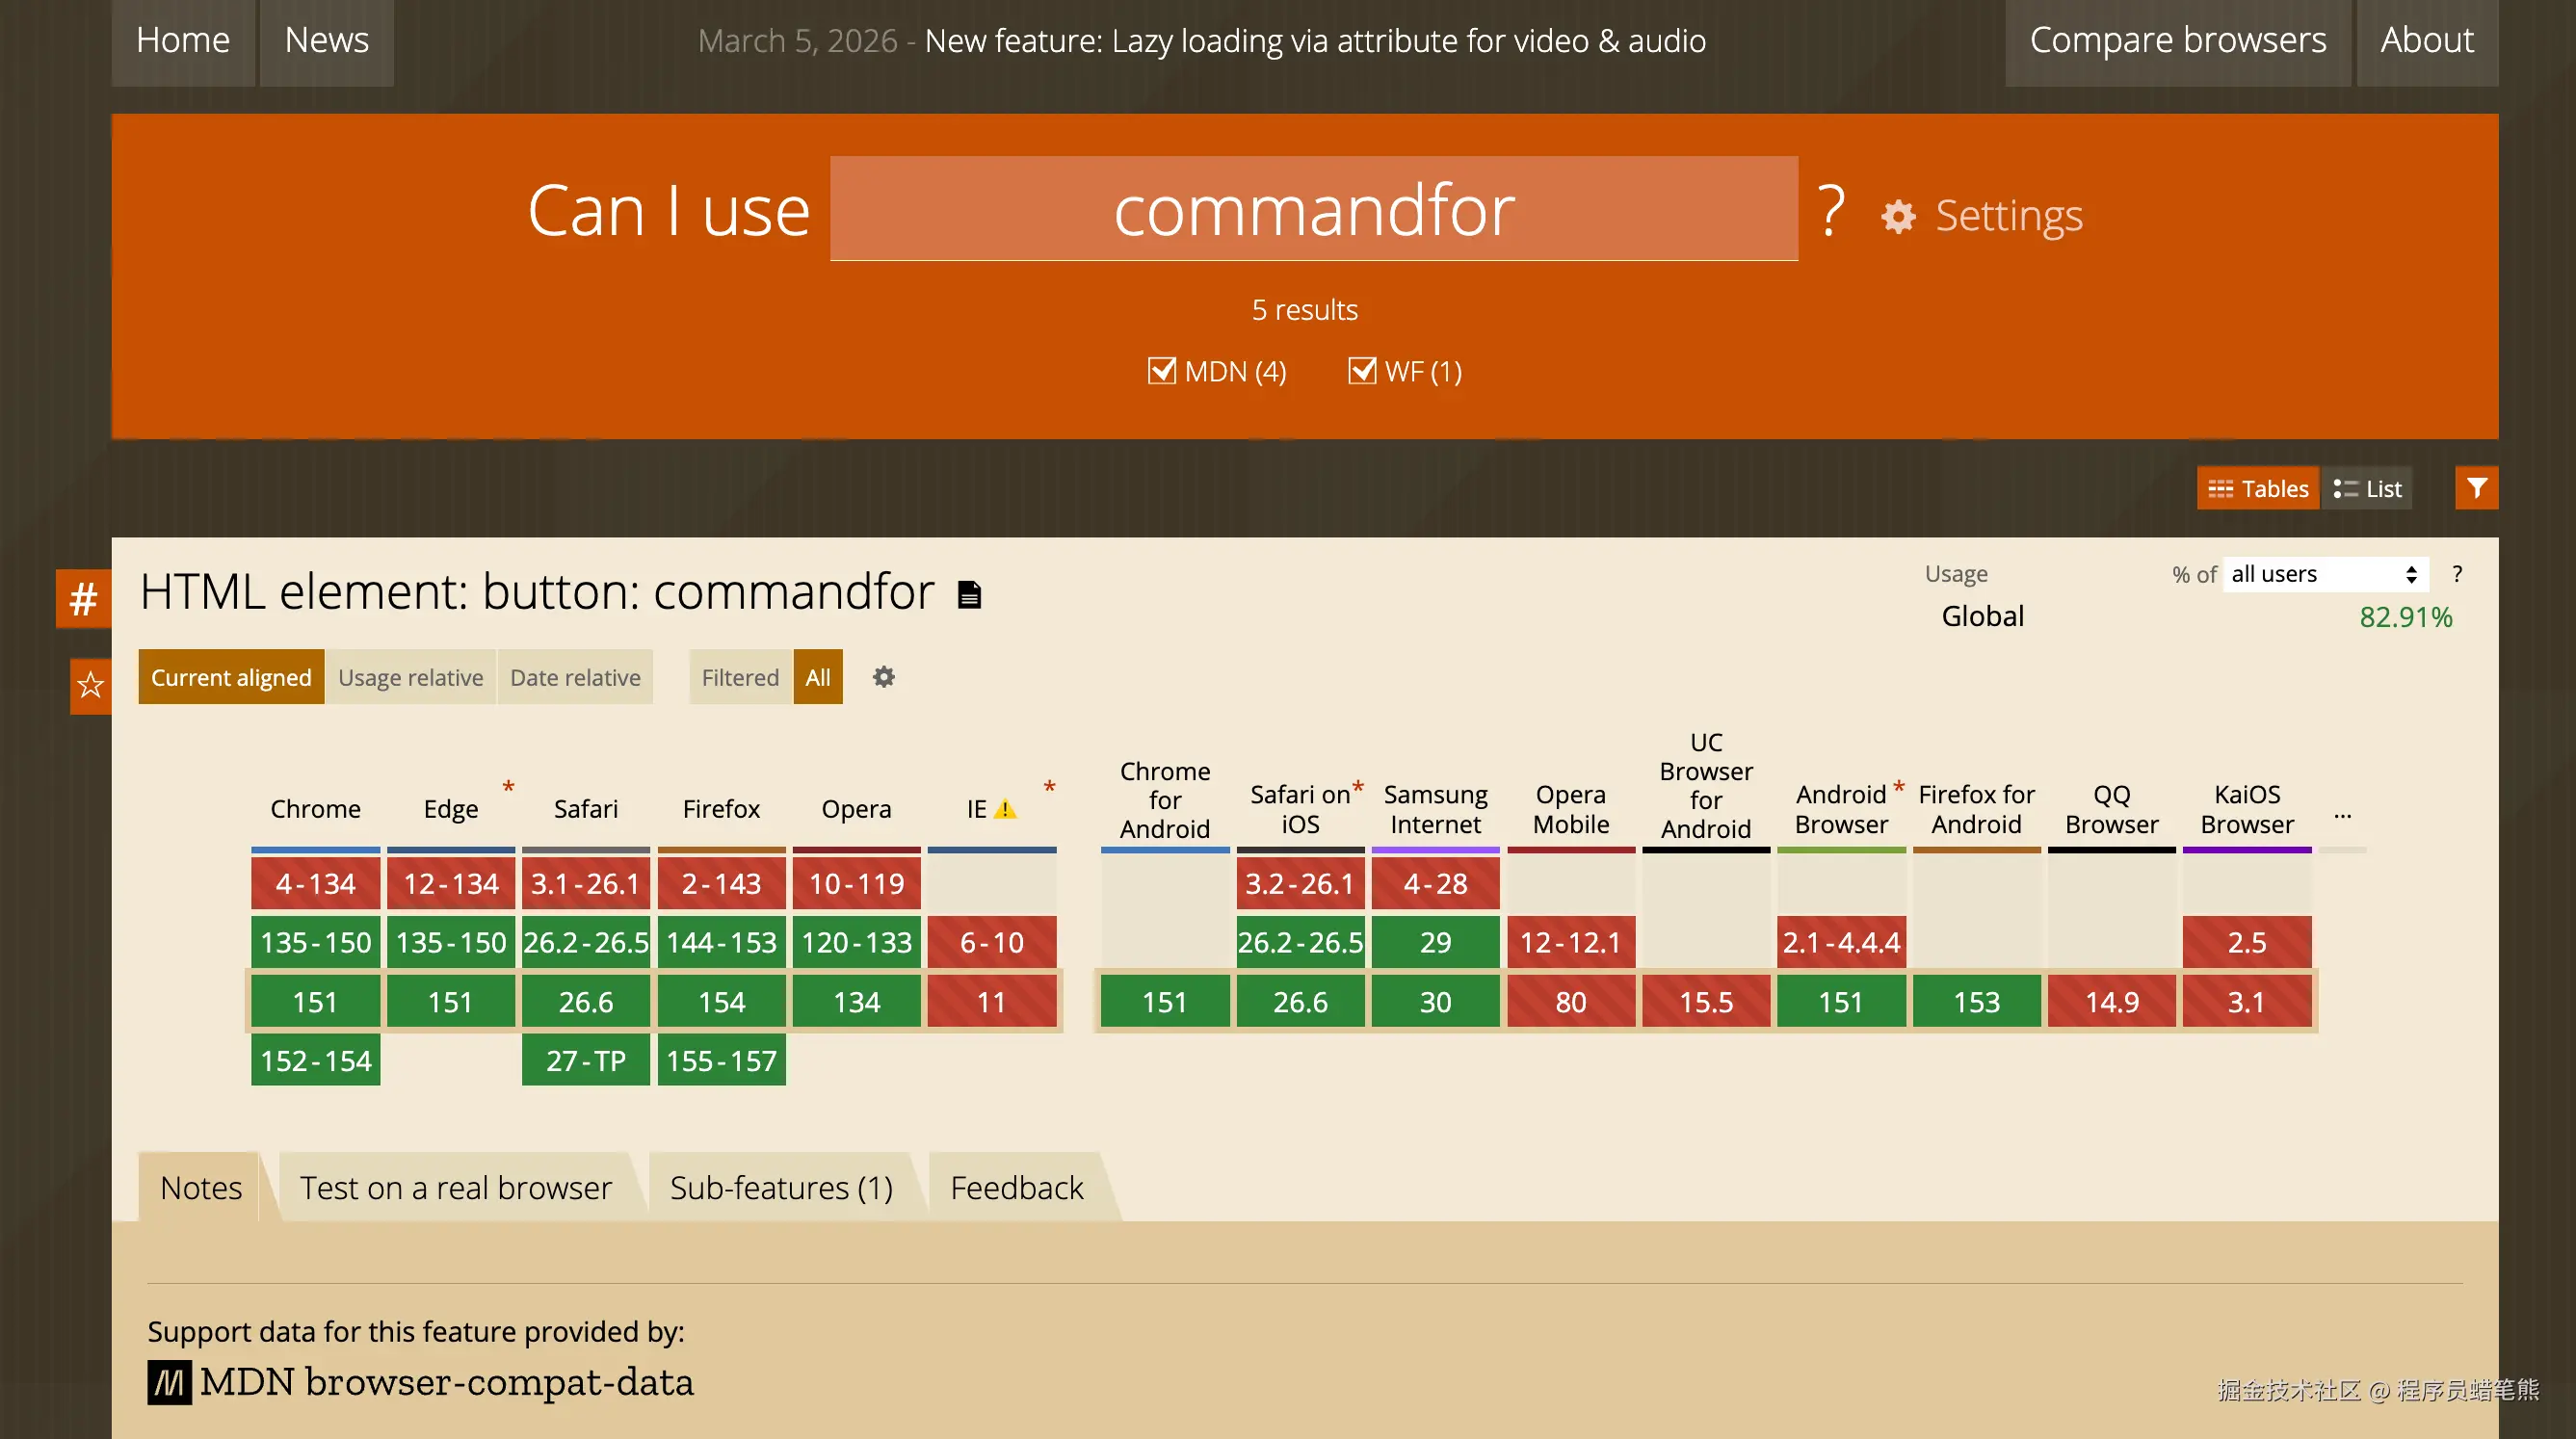This screenshot has width=2576, height=1439.
Task: Switch to List view
Action: [x=2367, y=488]
